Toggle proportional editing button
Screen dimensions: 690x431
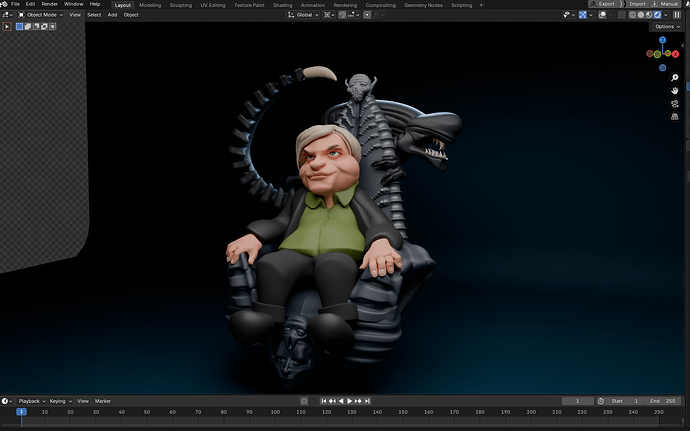click(367, 15)
